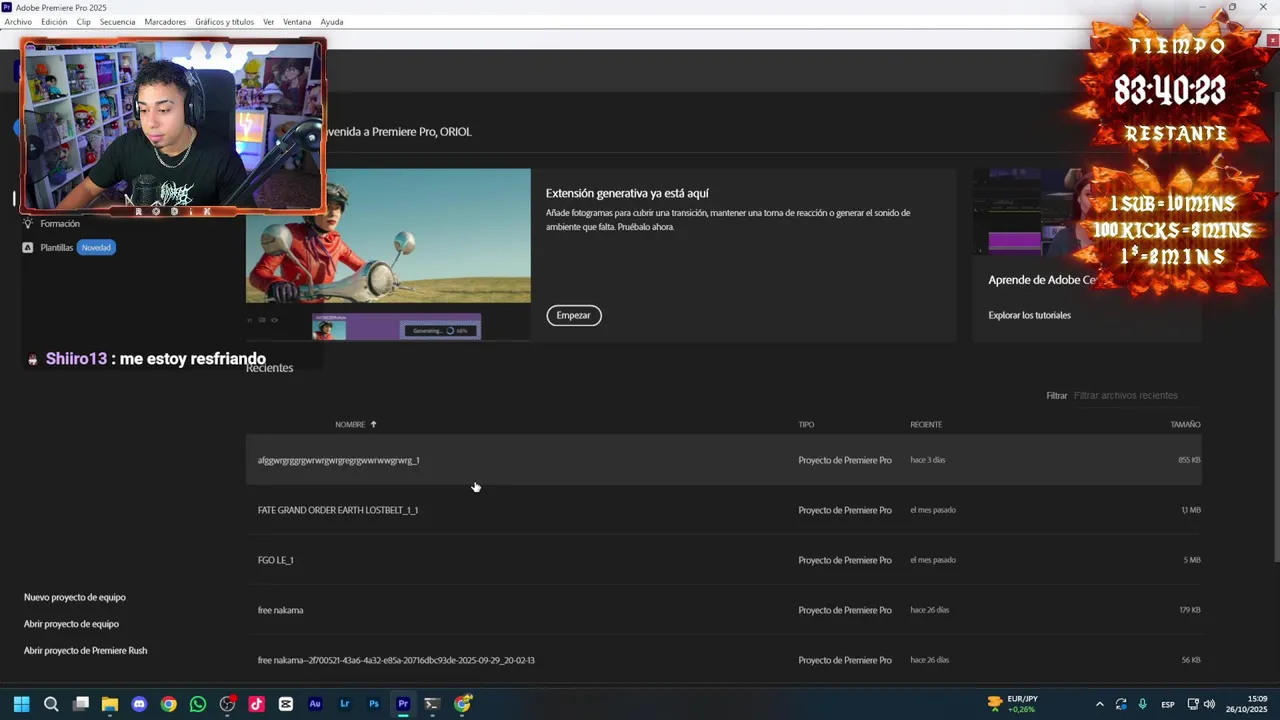The height and width of the screenshot is (720, 1280).
Task: Open Explorar los tutoriales link
Action: (1029, 315)
